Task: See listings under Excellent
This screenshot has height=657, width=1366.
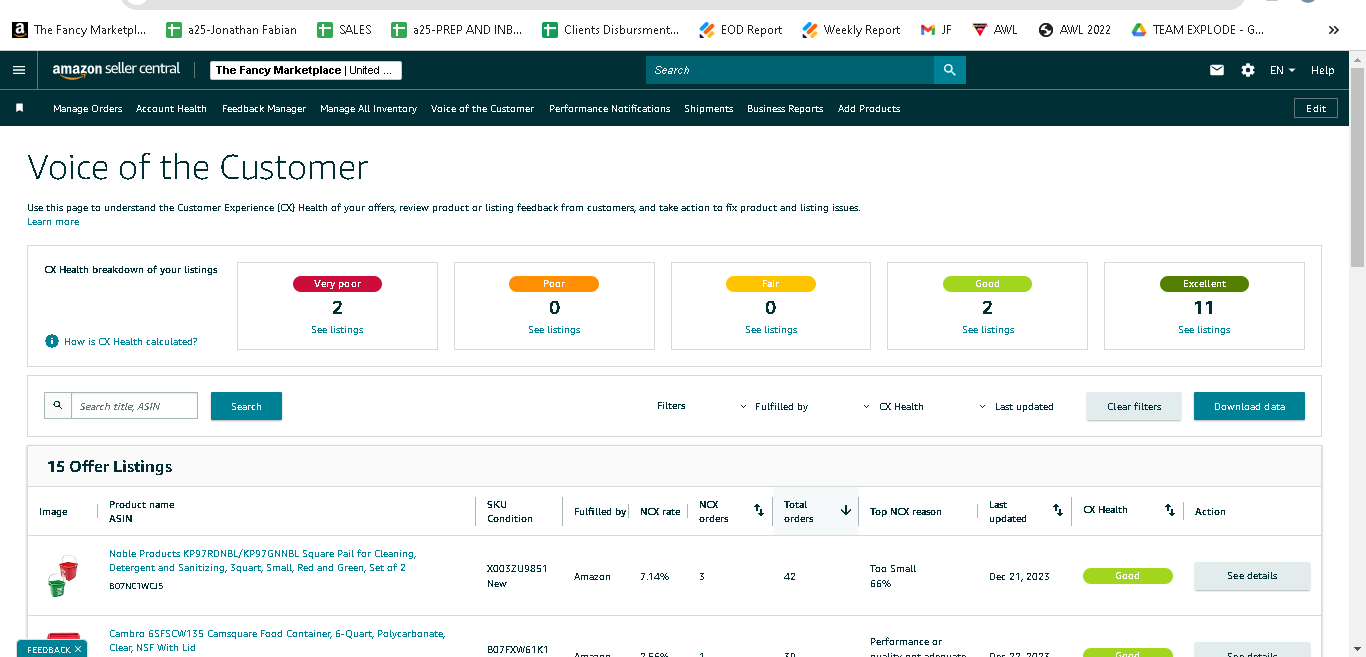Action: tap(1204, 330)
